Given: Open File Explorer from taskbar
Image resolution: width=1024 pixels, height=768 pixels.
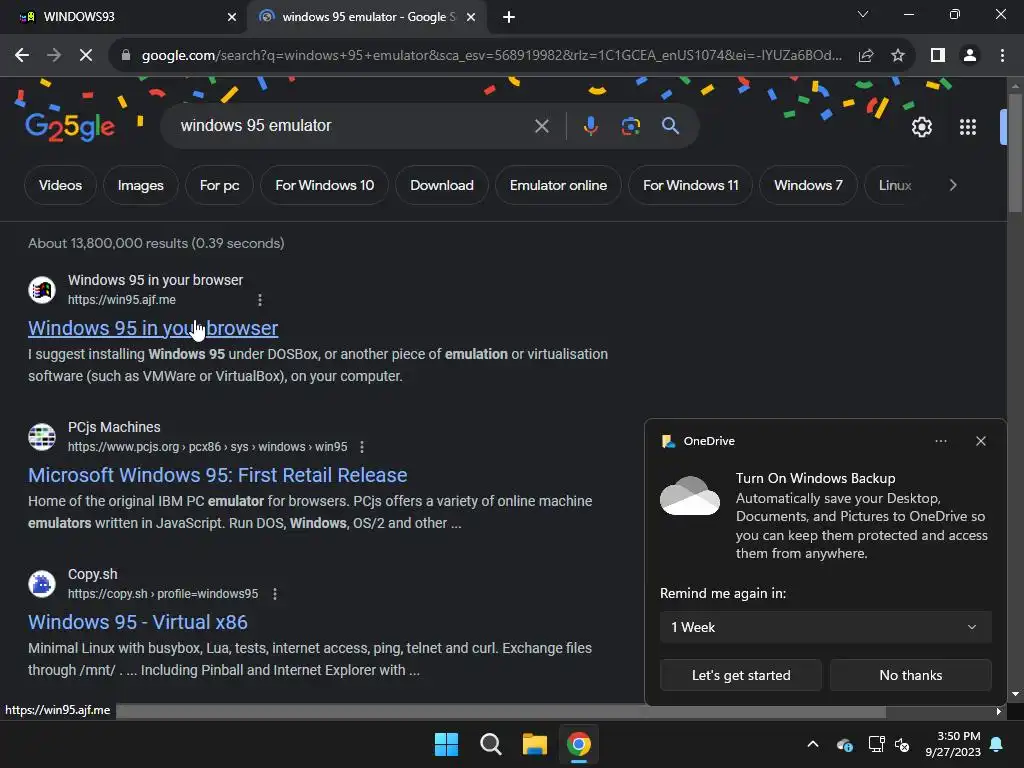Looking at the screenshot, I should point(534,744).
